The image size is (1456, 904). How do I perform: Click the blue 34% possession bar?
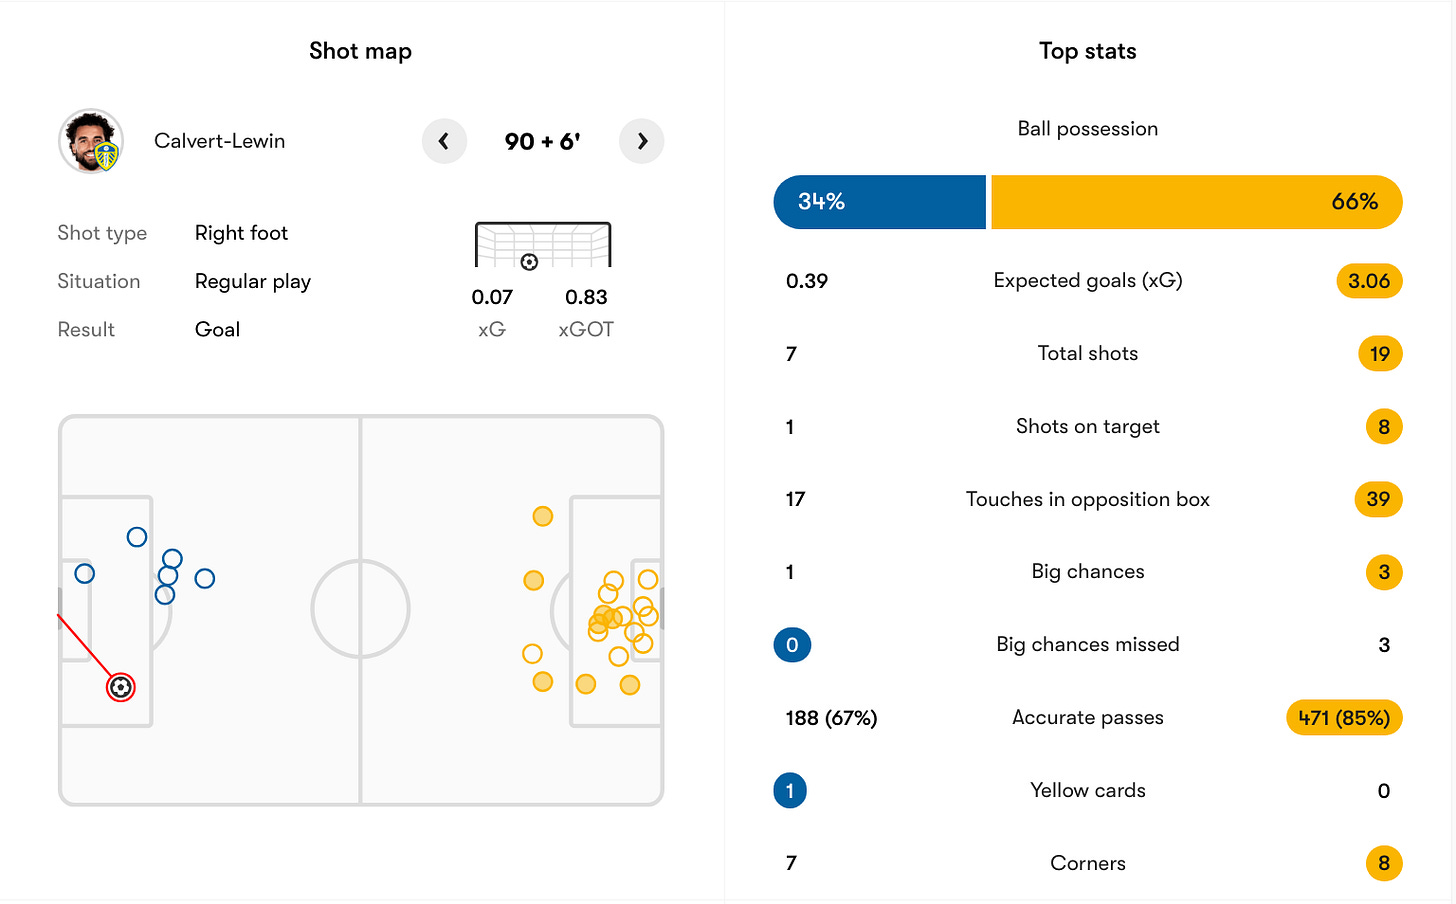pos(880,202)
